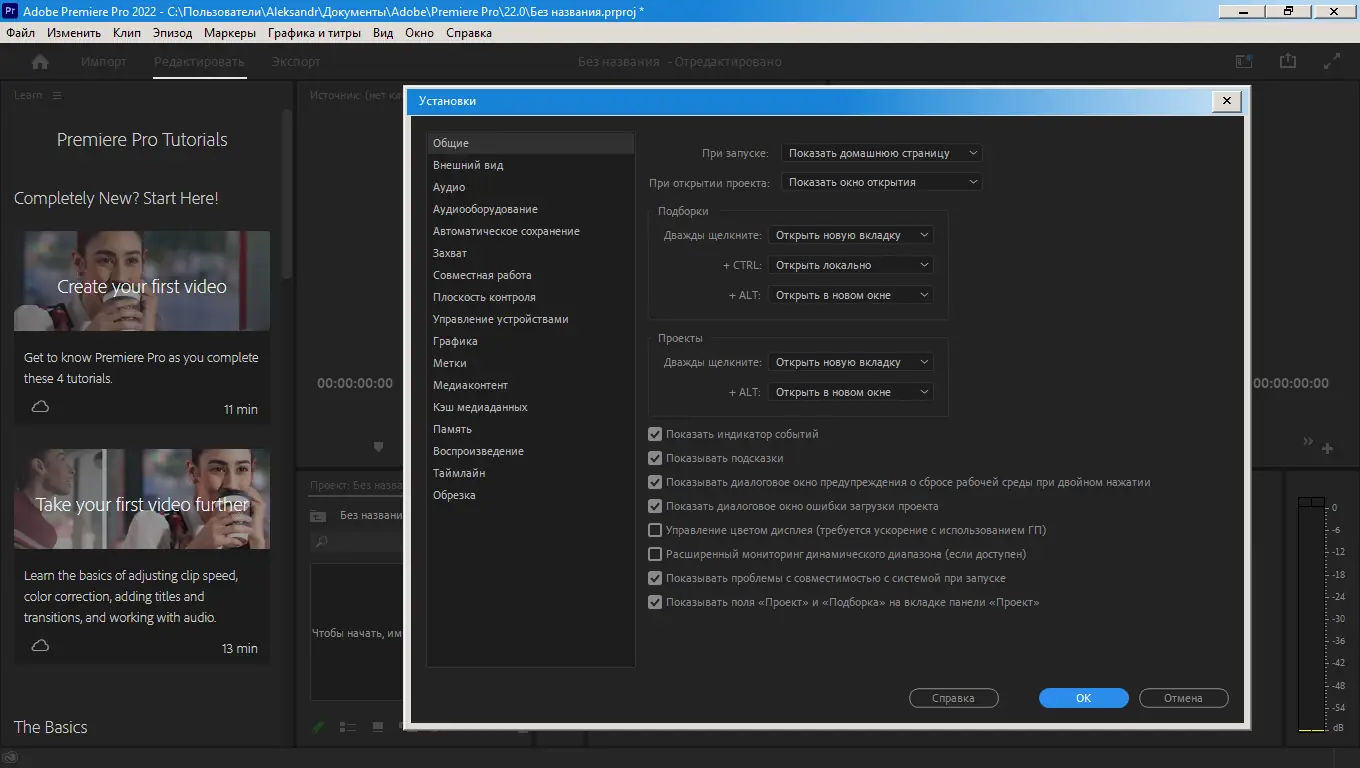
Task: Open Take your first video further tutorial
Action: [142, 498]
